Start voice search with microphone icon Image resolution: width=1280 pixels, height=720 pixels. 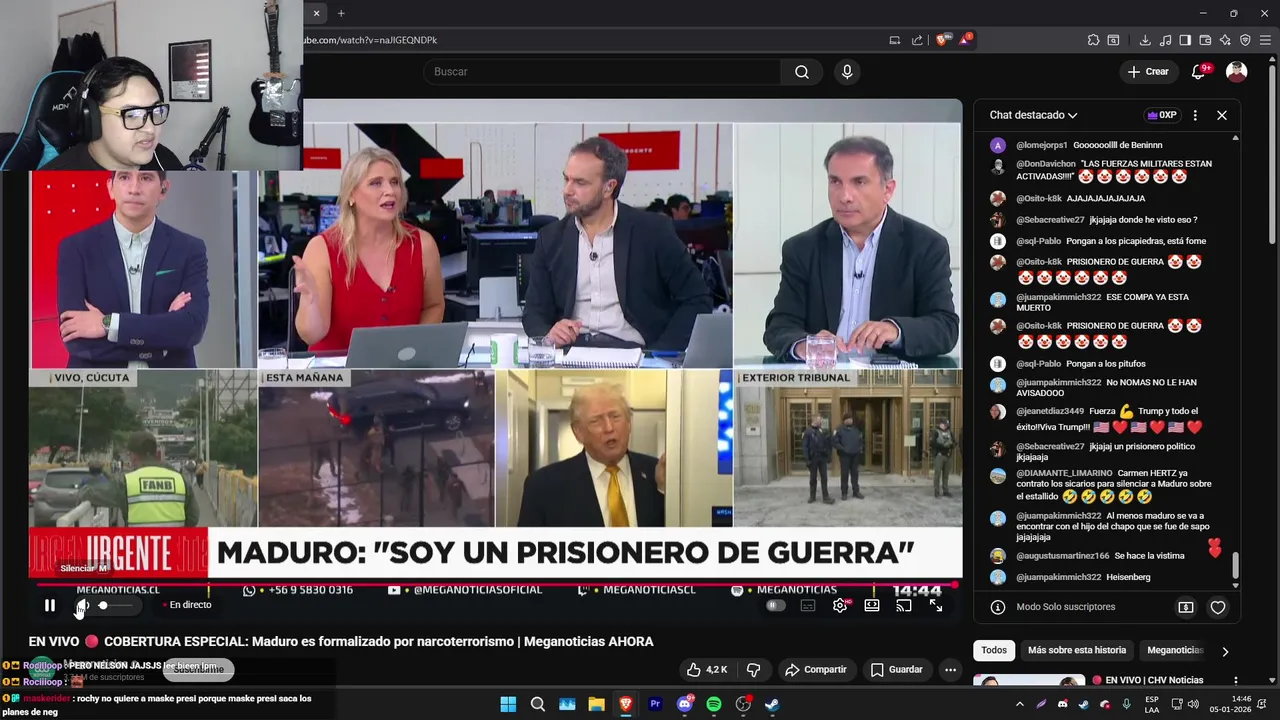click(x=847, y=72)
